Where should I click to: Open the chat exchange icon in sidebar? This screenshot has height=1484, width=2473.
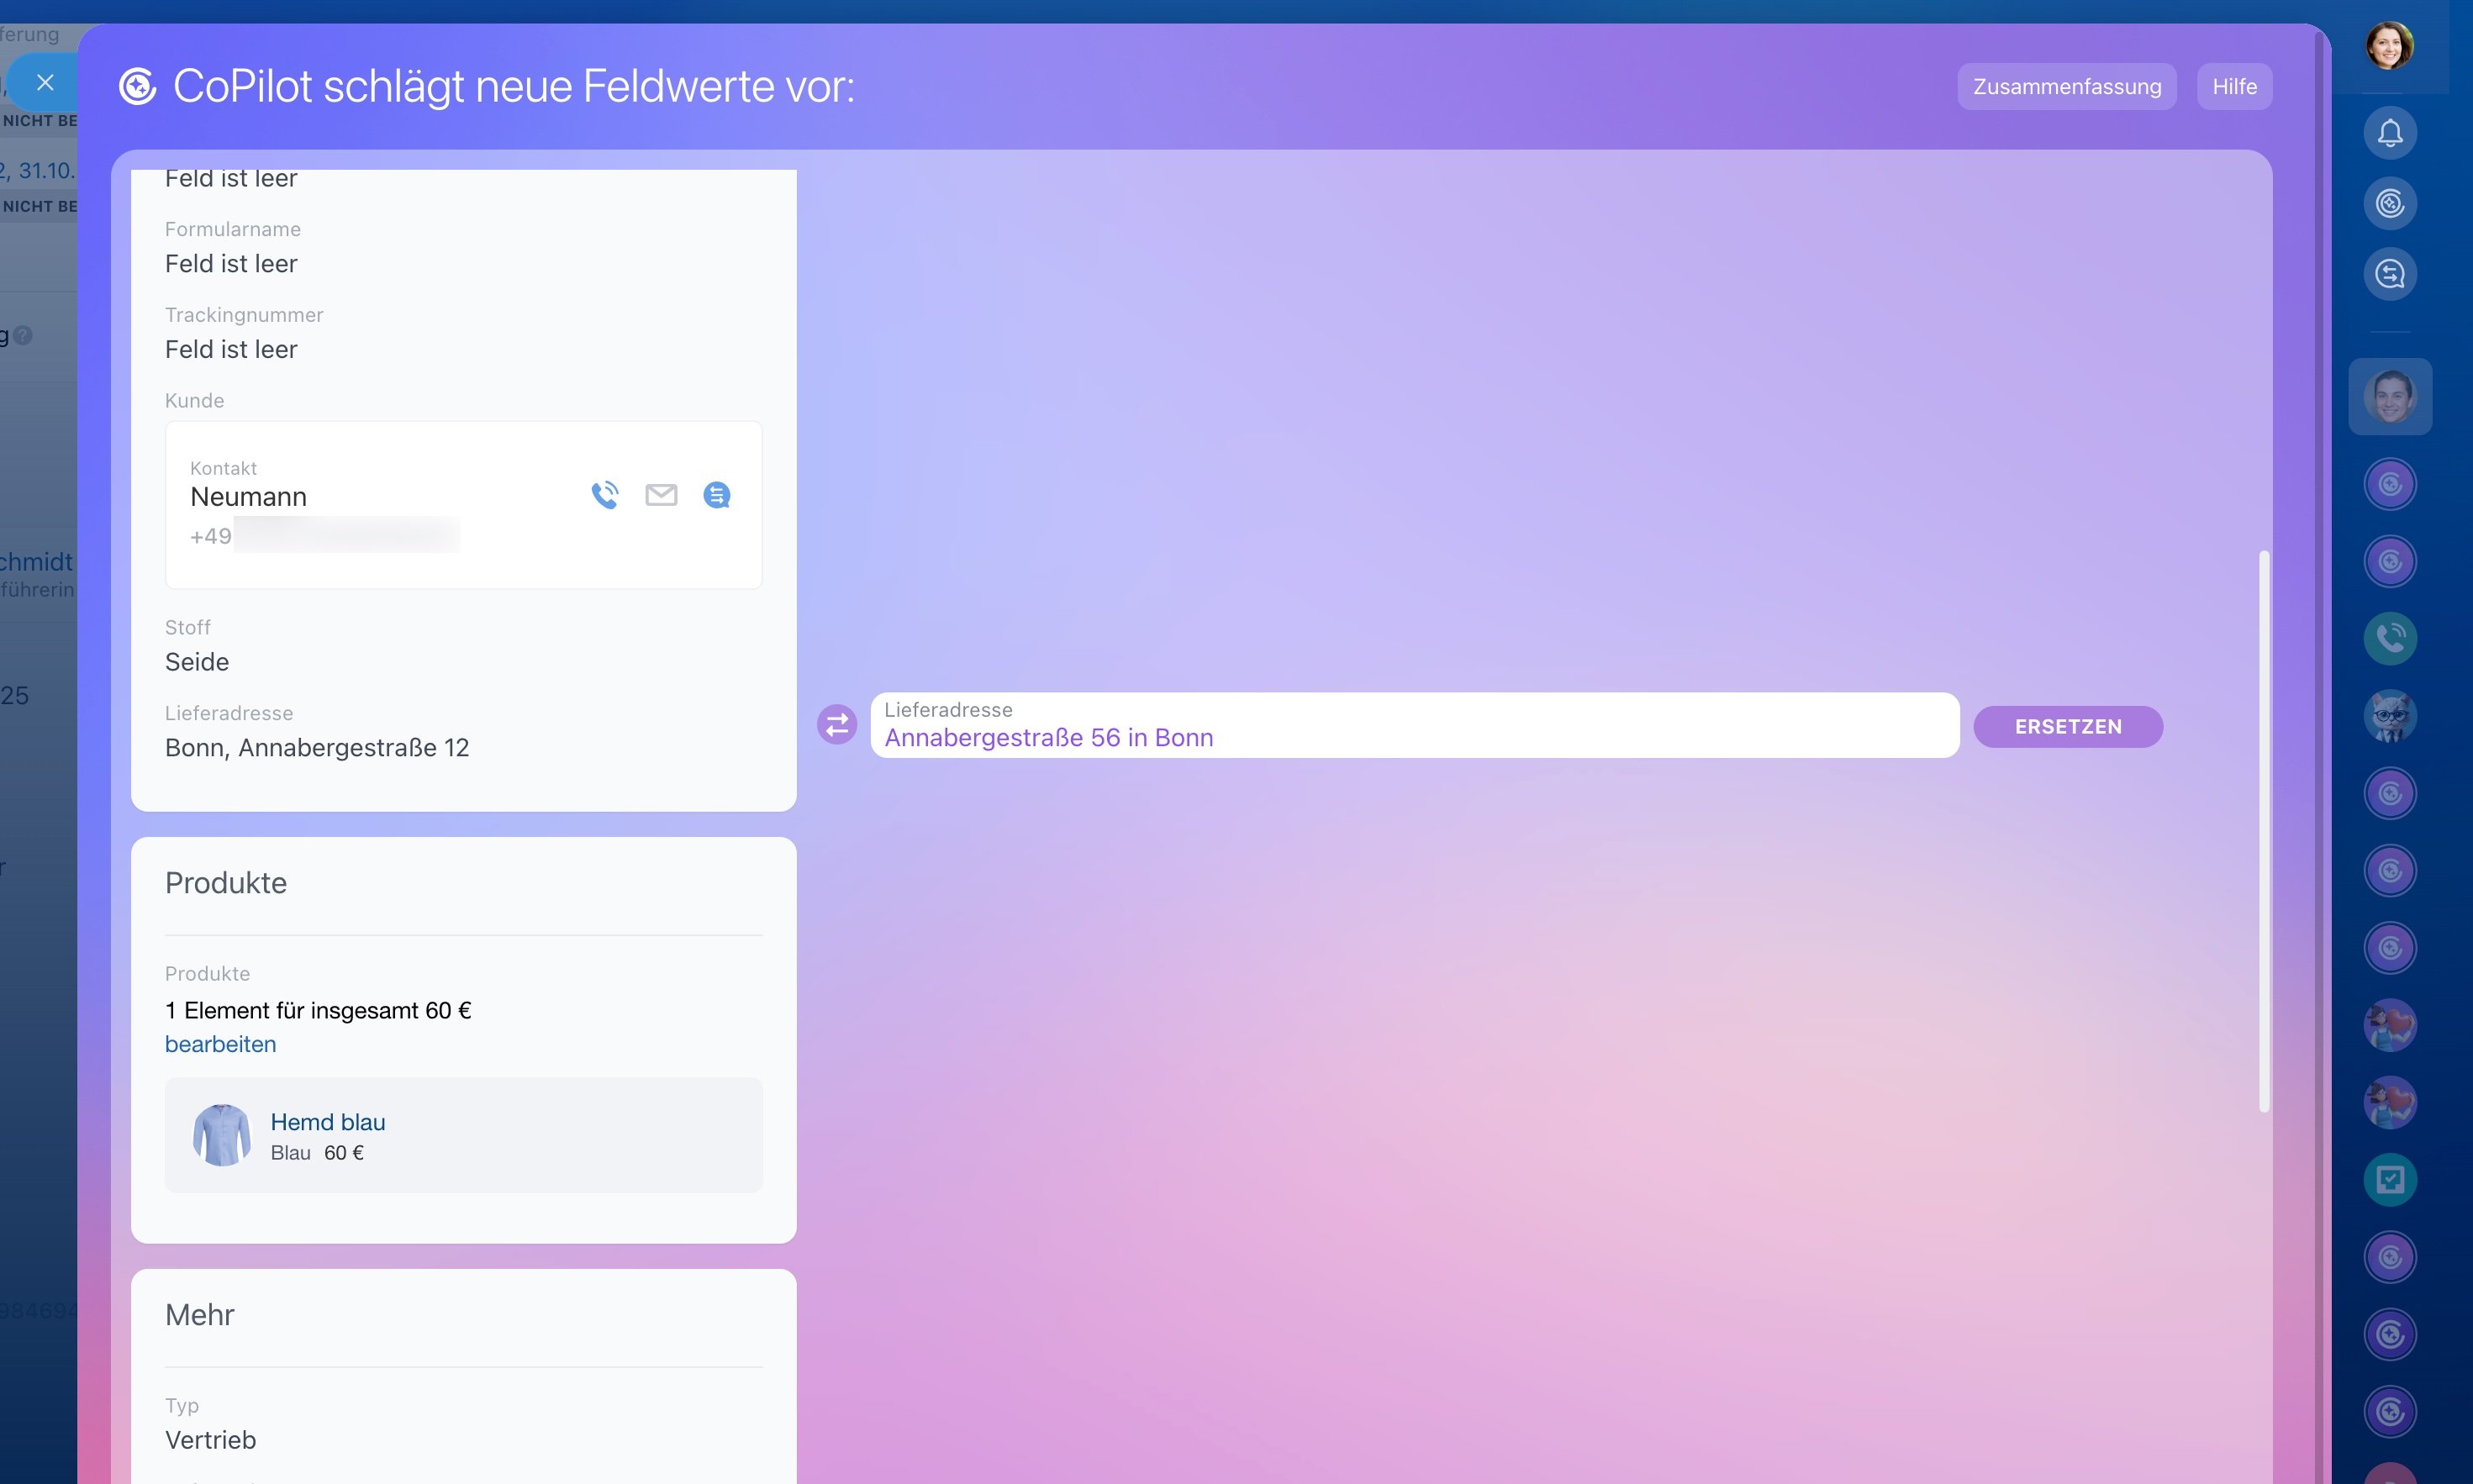(2390, 274)
